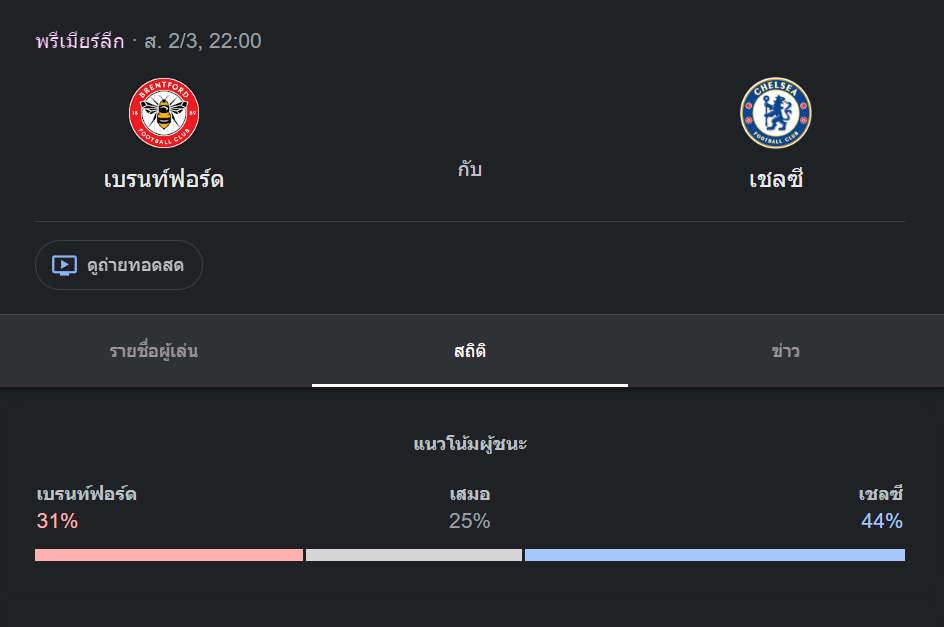The height and width of the screenshot is (627, 944).
Task: Switch to the ข่าว tab
Action: pyautogui.click(x=786, y=351)
